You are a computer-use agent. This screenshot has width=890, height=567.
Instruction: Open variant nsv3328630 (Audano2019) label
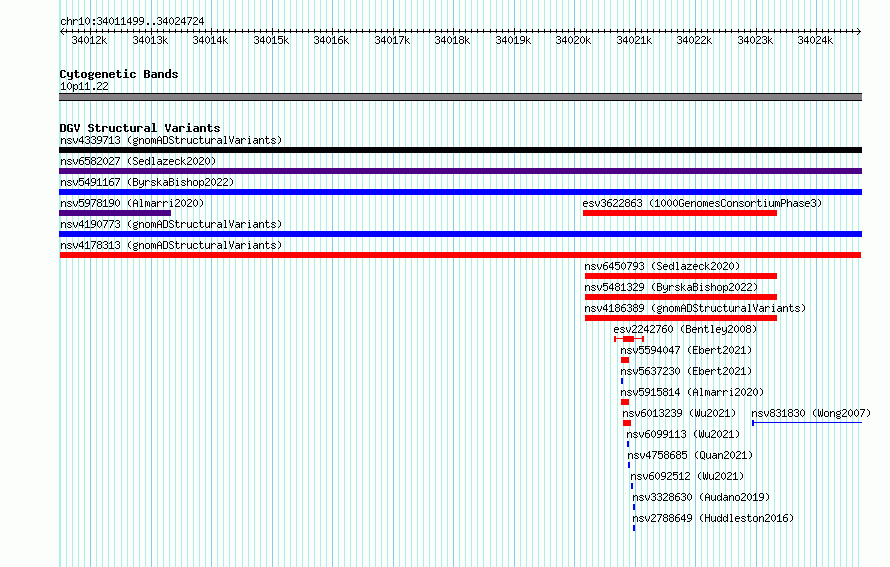[x=701, y=497]
